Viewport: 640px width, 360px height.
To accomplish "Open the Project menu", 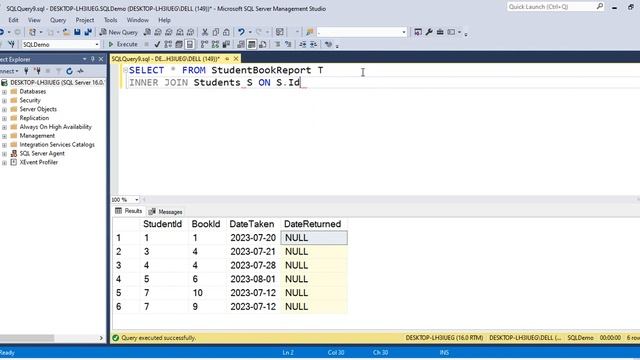I will [x=84, y=20].
